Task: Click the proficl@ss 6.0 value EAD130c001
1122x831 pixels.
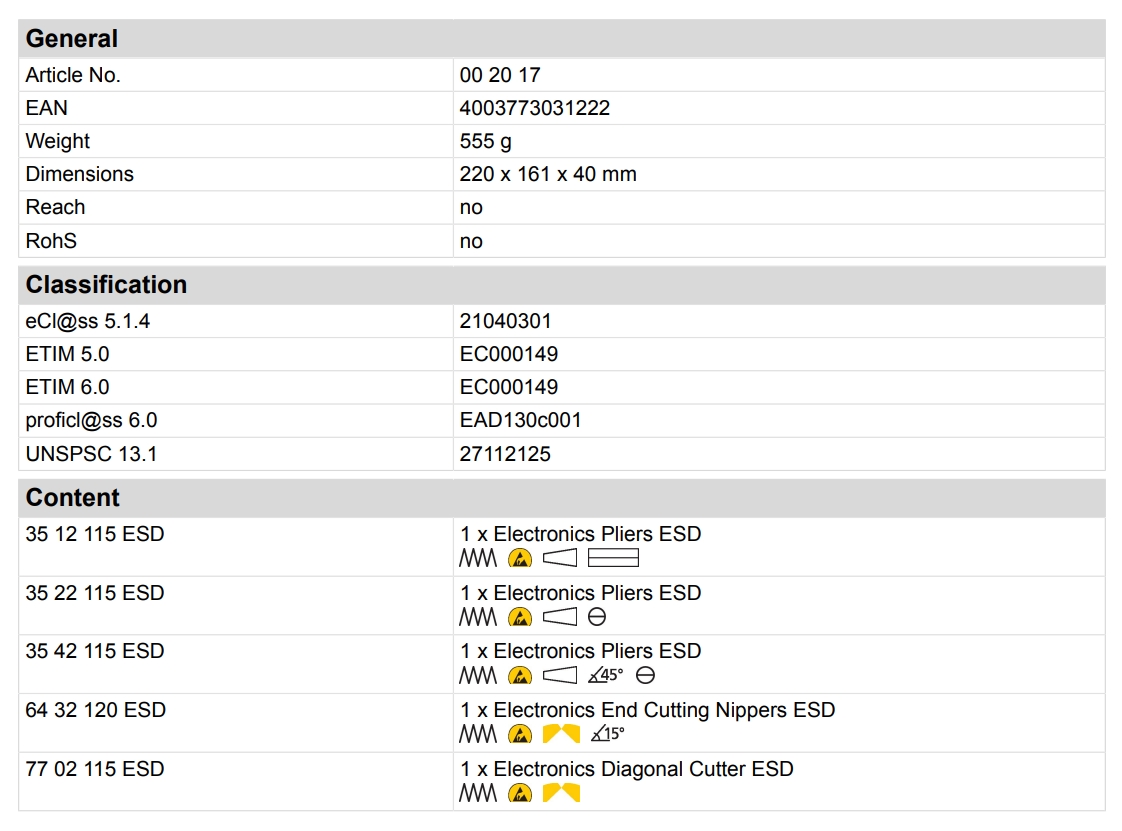Action: (x=520, y=420)
